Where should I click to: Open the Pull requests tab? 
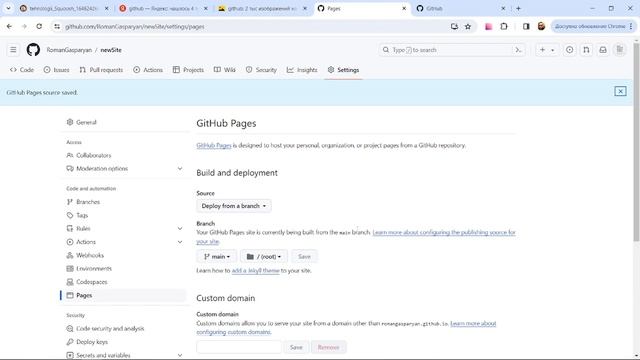coord(101,70)
